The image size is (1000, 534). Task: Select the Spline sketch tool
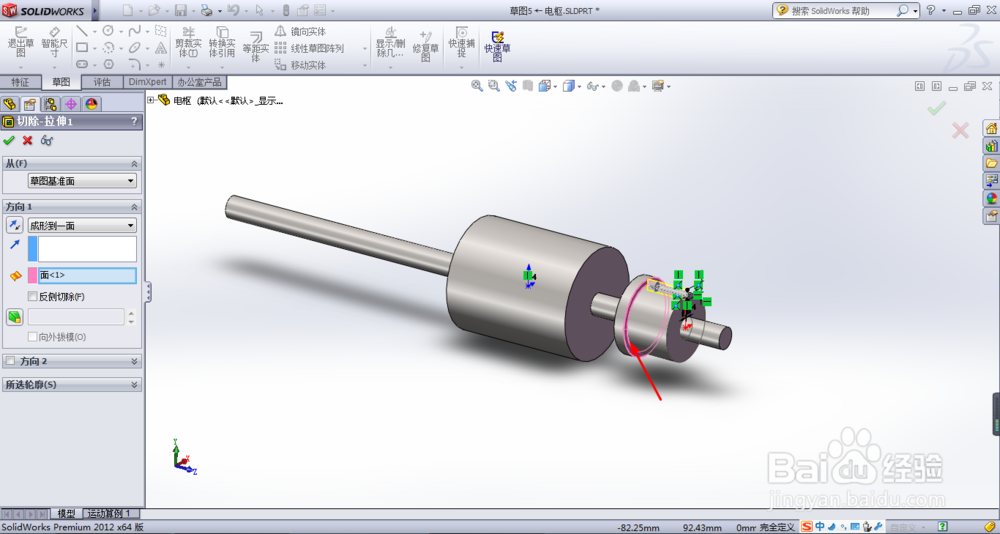click(x=134, y=31)
